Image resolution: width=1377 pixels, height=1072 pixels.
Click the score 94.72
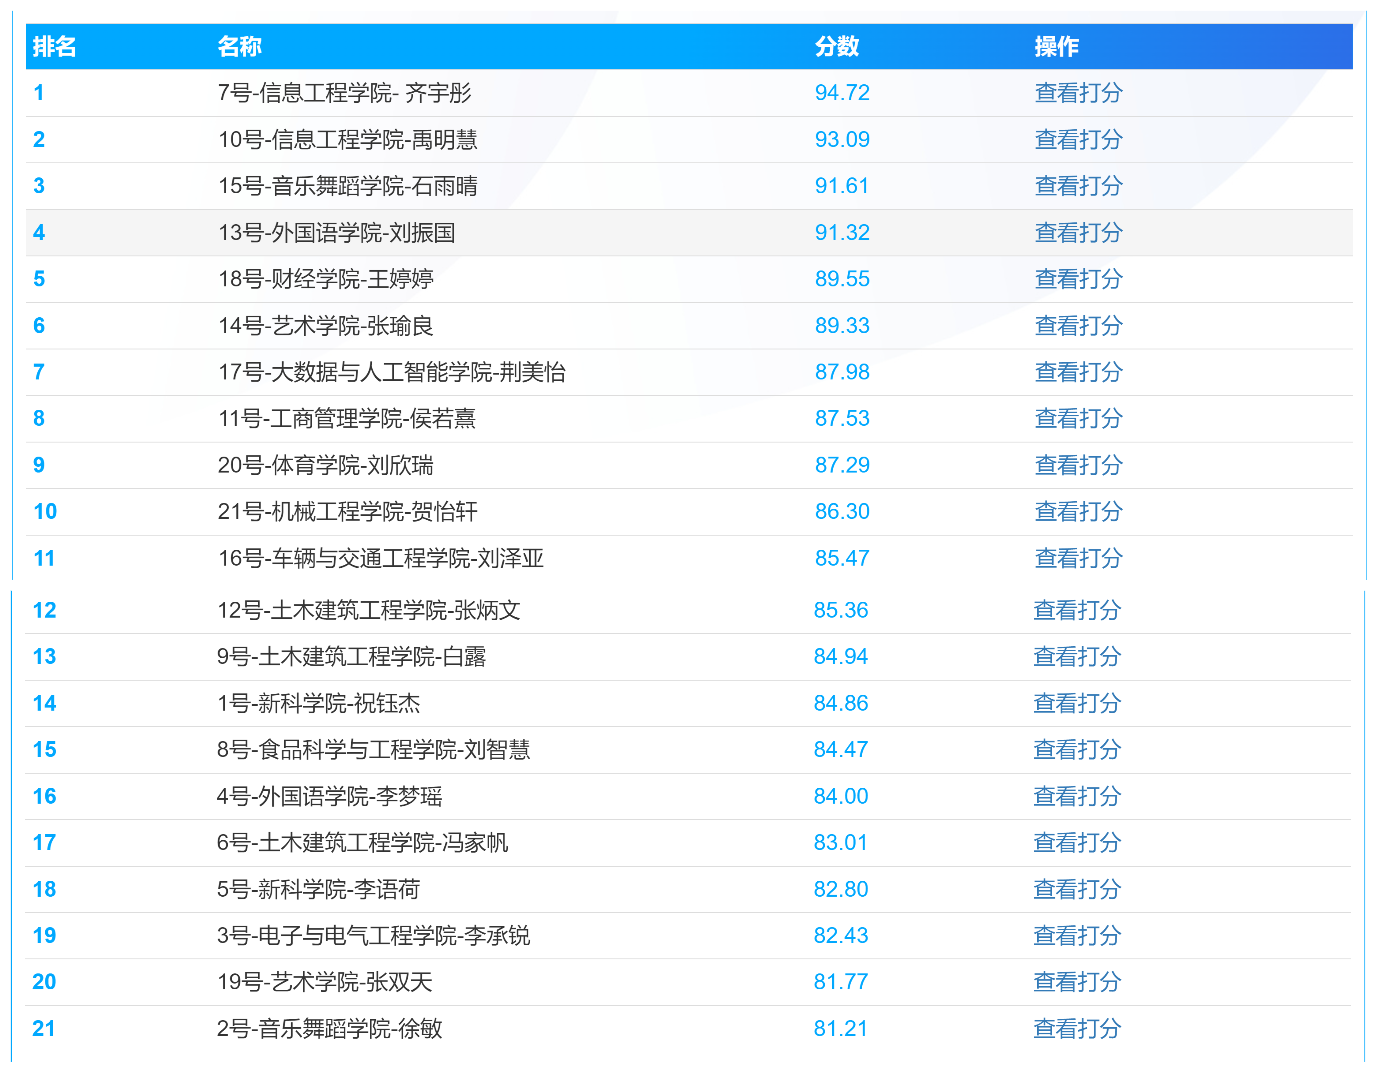pyautogui.click(x=842, y=93)
